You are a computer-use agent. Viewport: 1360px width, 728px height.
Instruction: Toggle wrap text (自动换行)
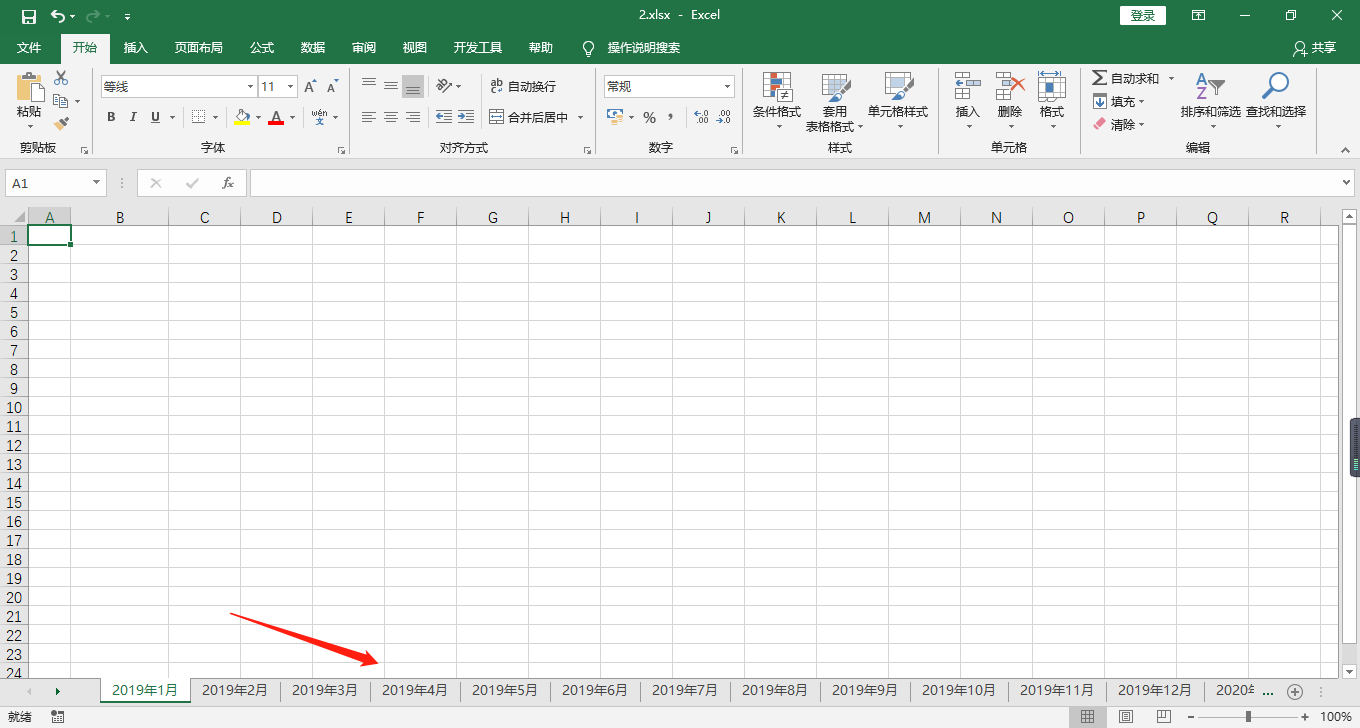[x=522, y=87]
